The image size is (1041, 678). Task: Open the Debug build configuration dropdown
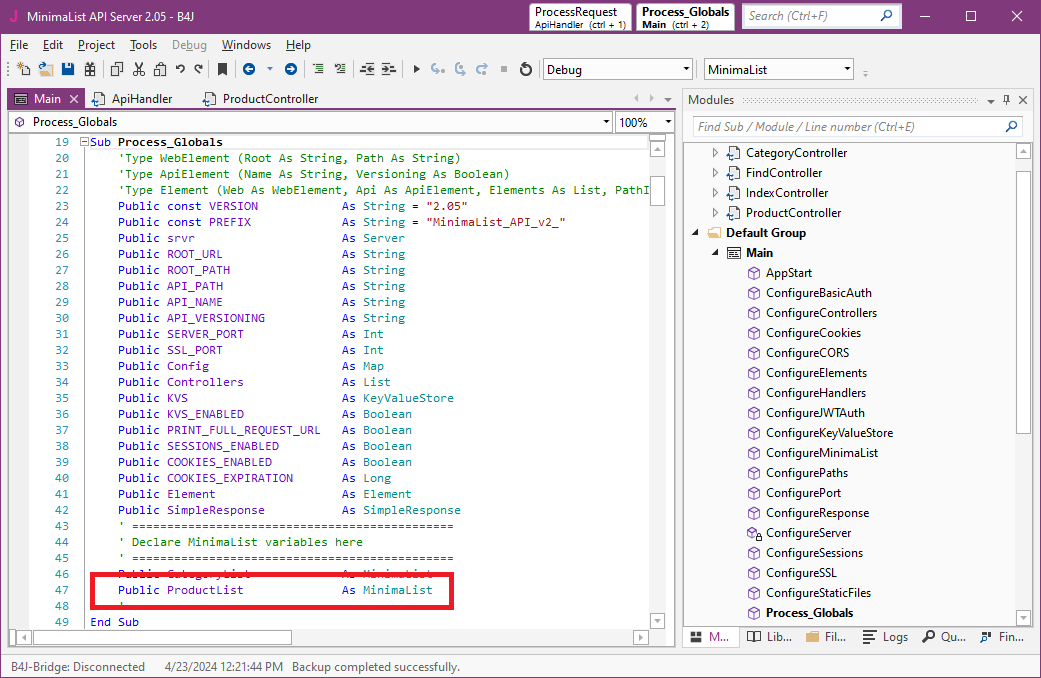point(686,69)
